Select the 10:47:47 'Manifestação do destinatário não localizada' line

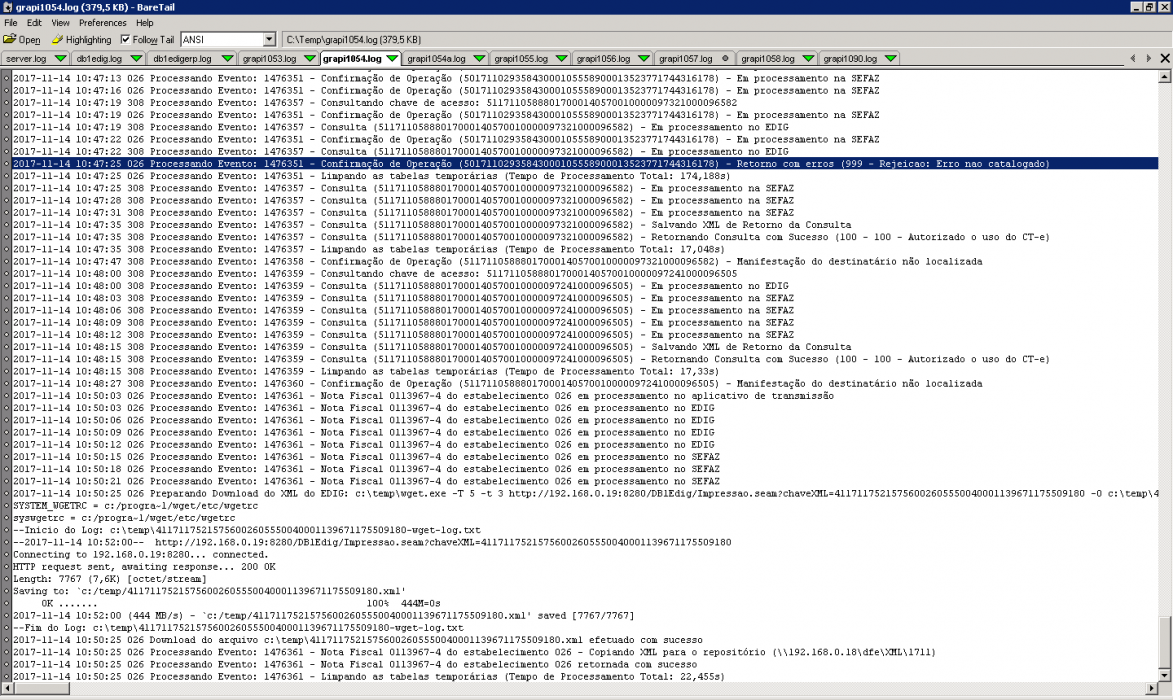pos(497,261)
